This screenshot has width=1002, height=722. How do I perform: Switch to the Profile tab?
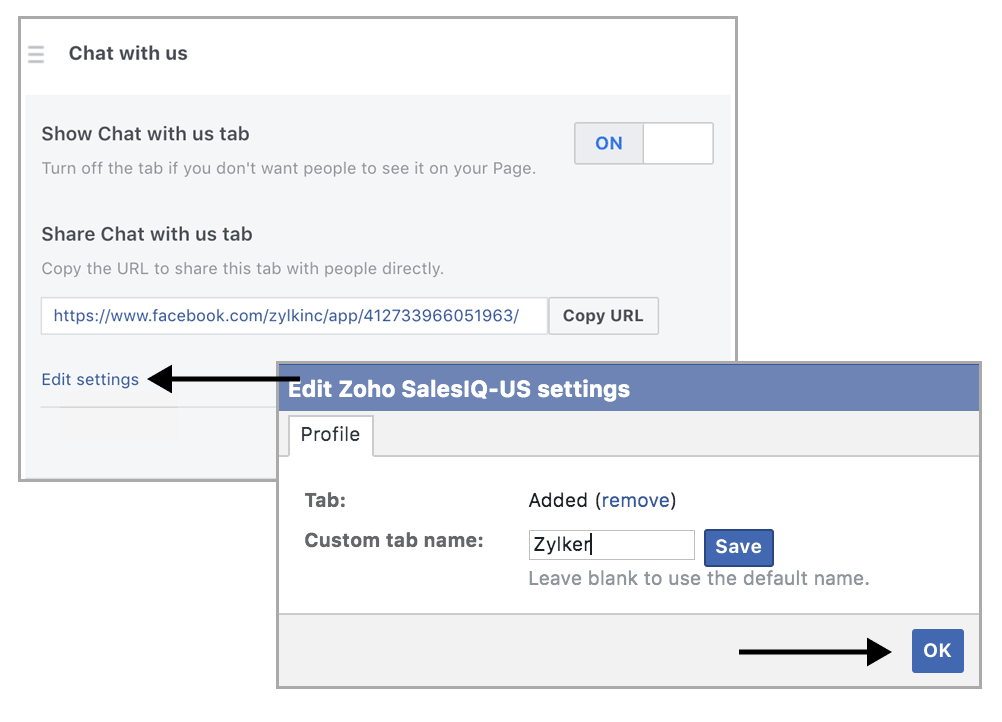point(330,435)
